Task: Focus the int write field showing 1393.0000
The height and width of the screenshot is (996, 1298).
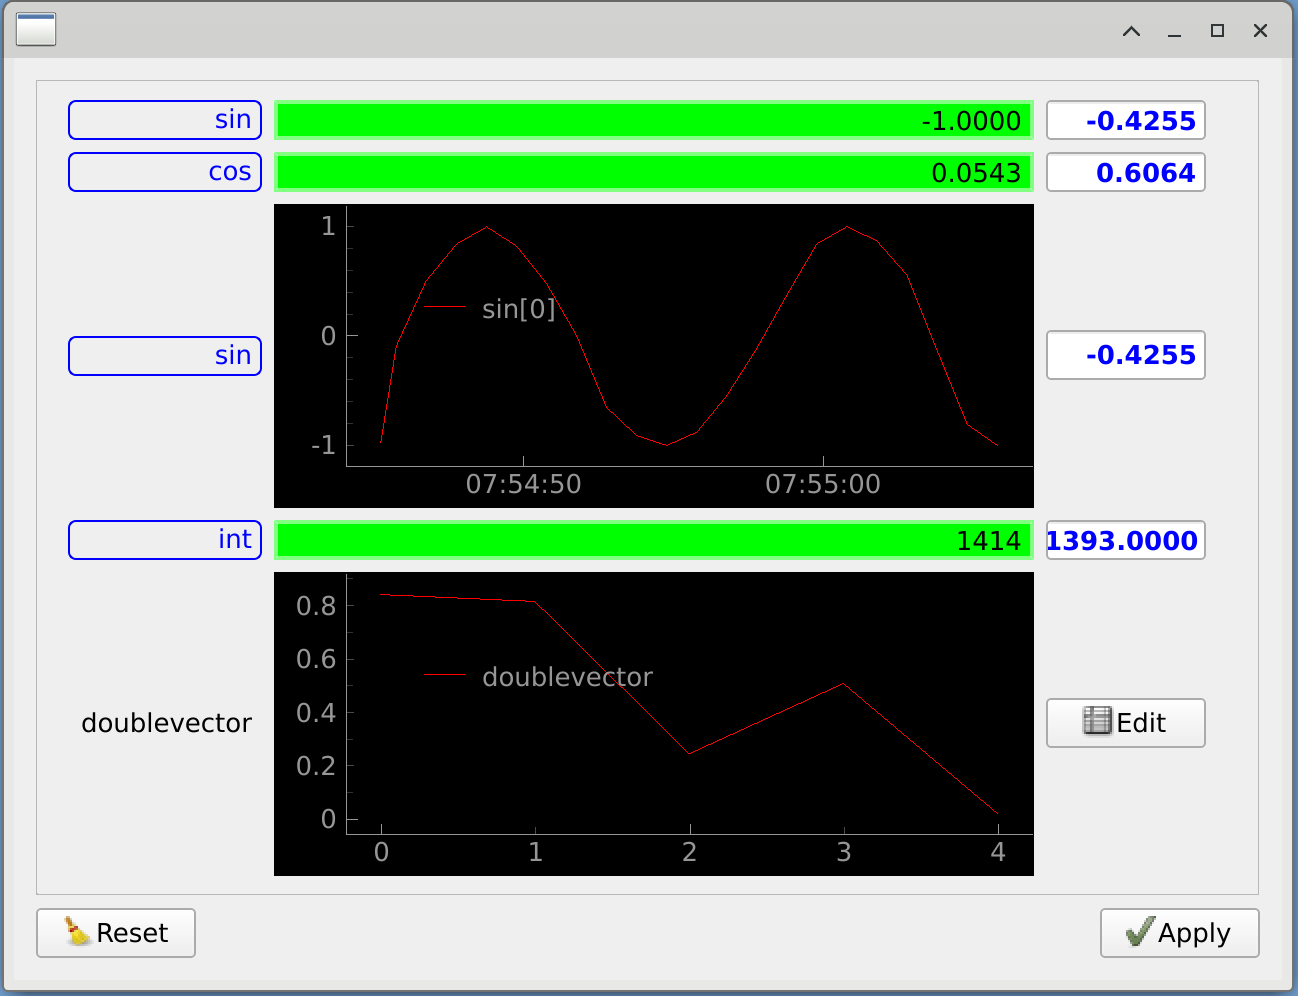Action: pos(1125,540)
